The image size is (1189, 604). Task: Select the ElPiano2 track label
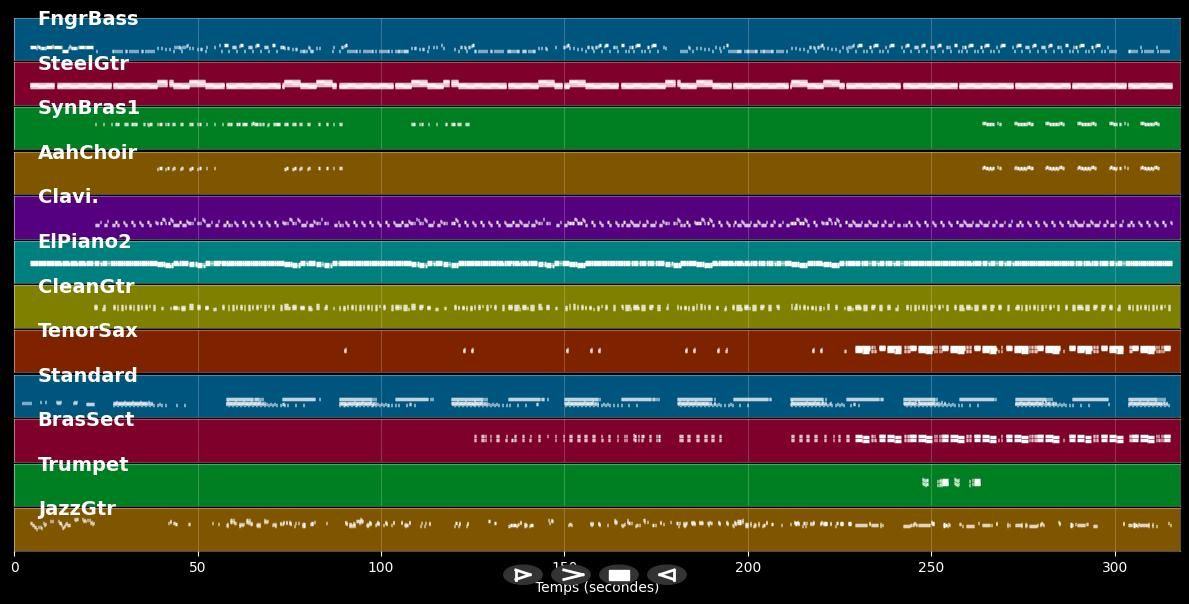(x=85, y=242)
